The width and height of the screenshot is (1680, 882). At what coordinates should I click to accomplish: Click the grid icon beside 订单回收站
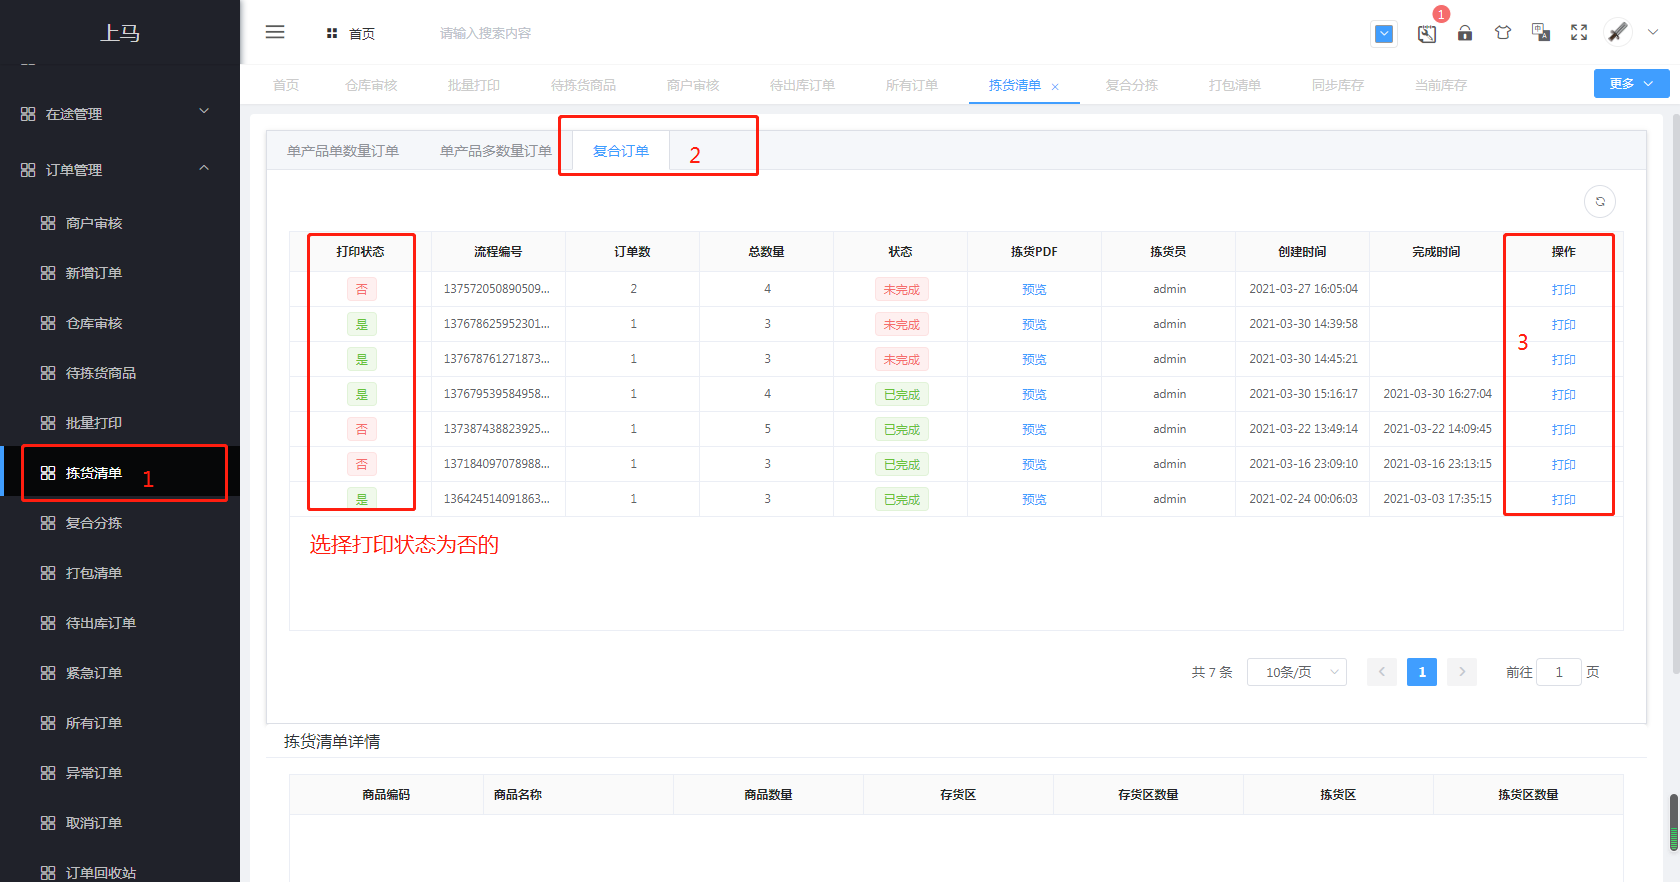pos(48,873)
